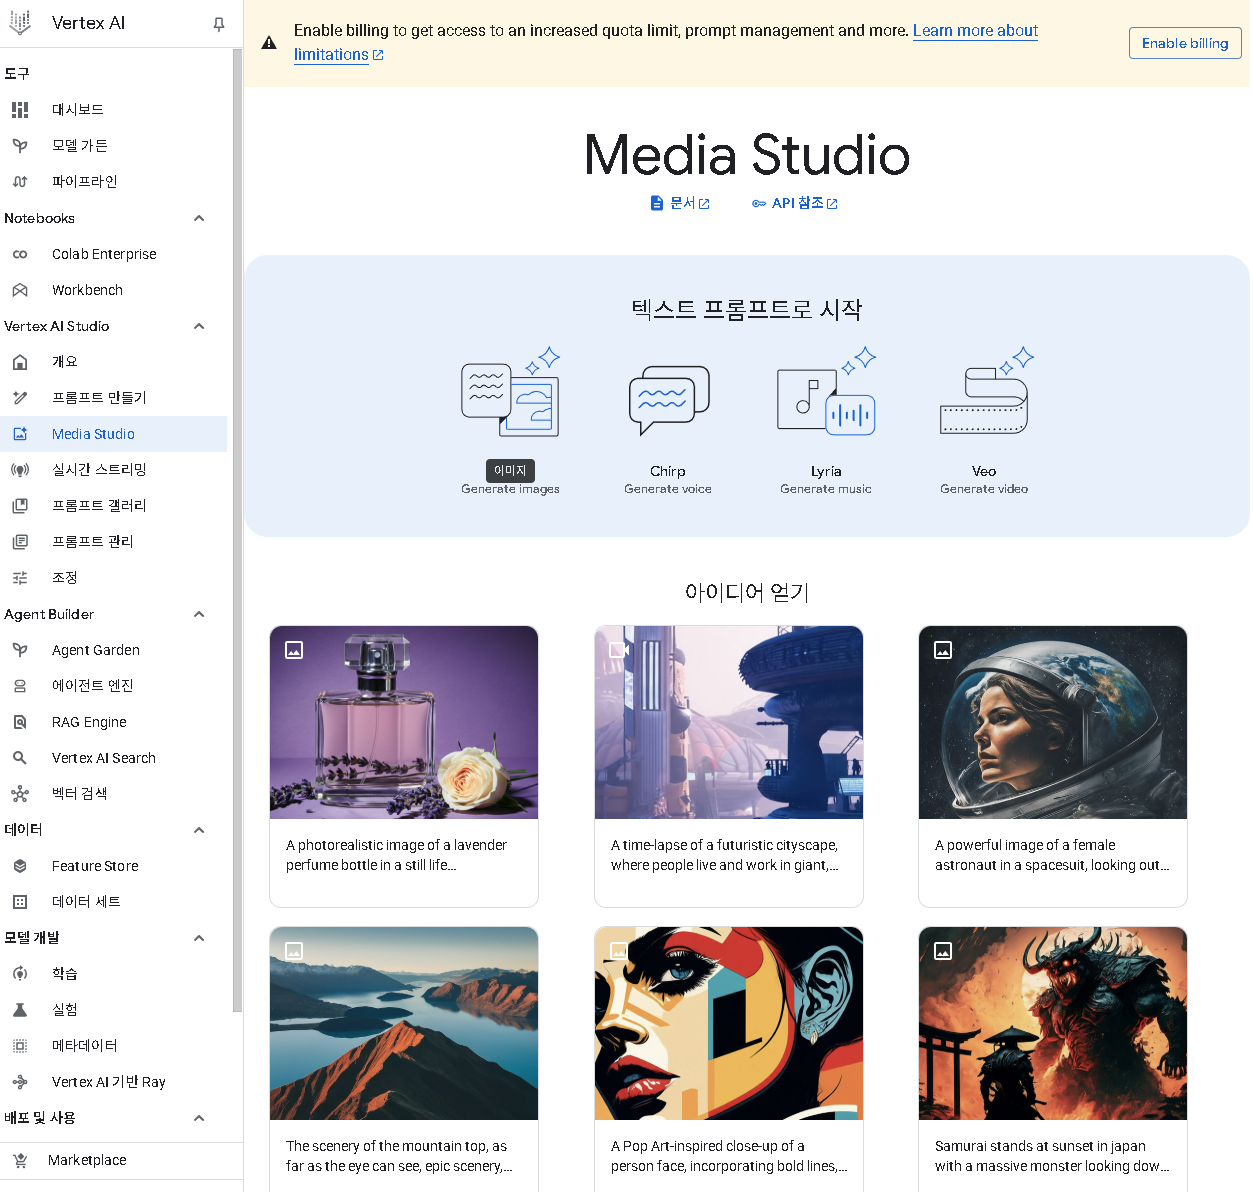Click Colab Enterprise icon
1253x1192 pixels.
20,254
